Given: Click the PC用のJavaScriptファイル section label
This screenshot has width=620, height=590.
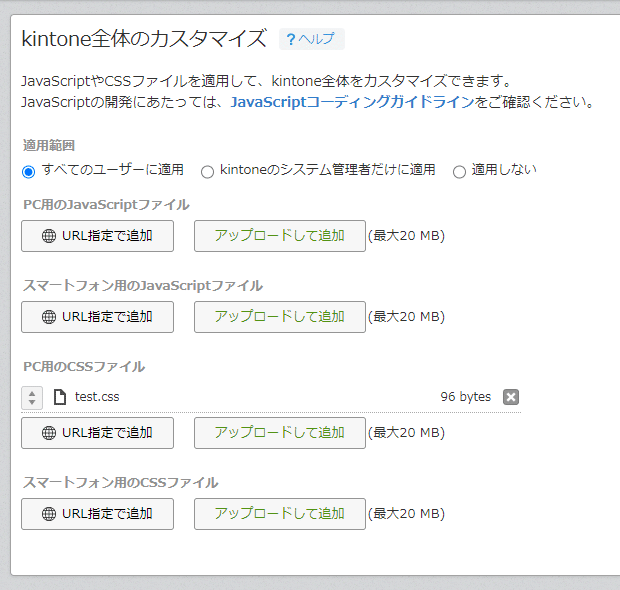Looking at the screenshot, I should [106, 205].
